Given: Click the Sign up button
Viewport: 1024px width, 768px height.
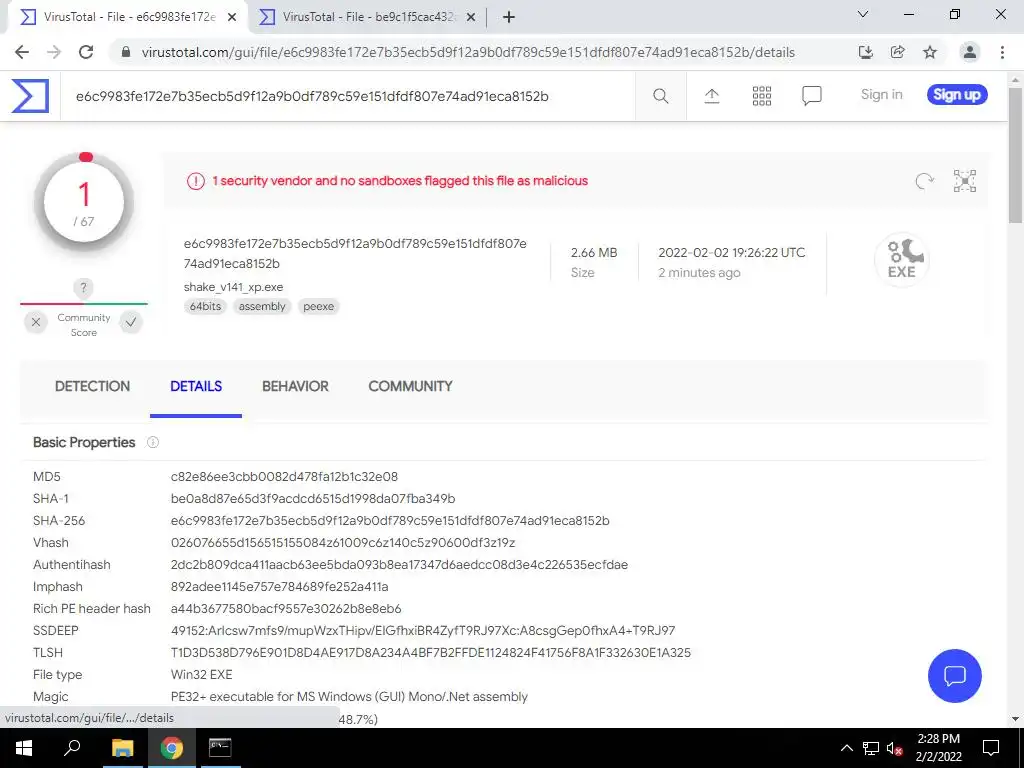Looking at the screenshot, I should (957, 95).
